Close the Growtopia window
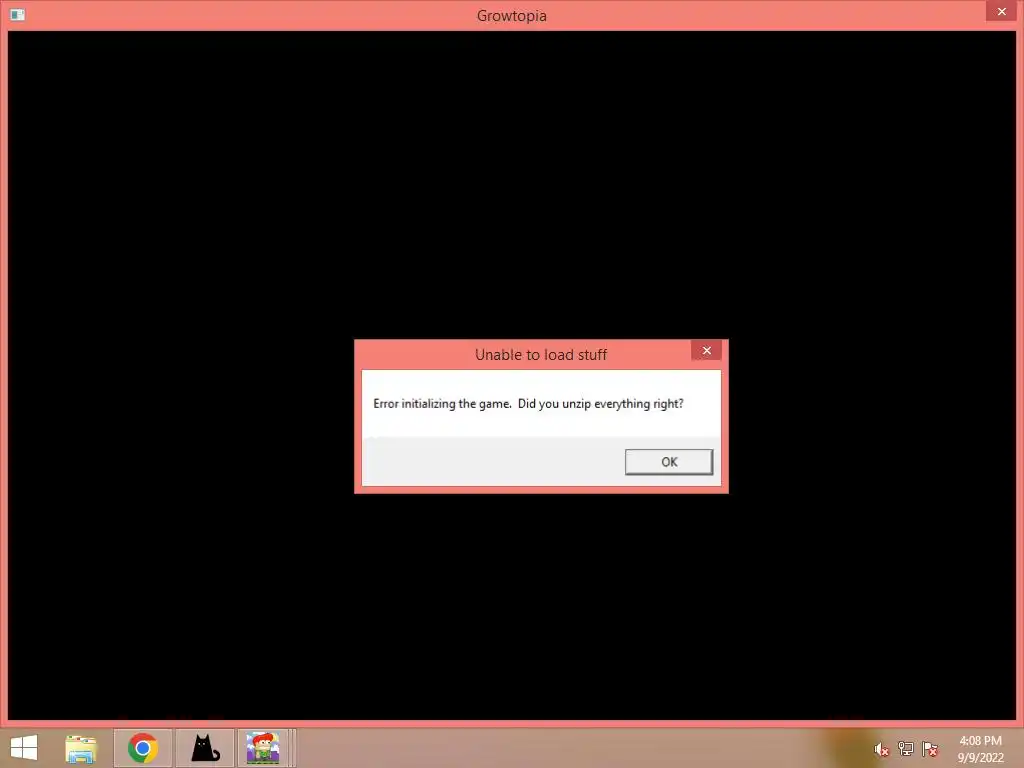1024x768 pixels. click(1001, 11)
